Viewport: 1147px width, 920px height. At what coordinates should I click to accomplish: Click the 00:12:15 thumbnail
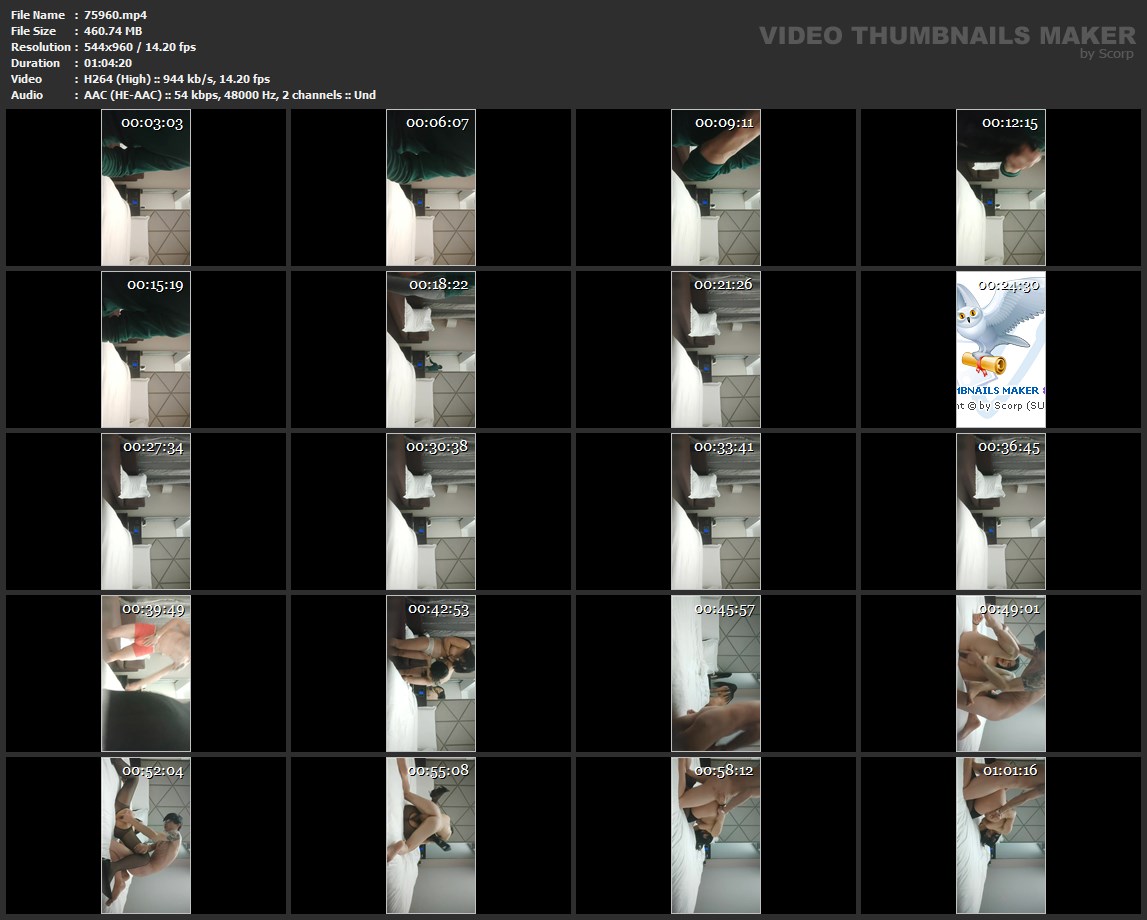1001,187
